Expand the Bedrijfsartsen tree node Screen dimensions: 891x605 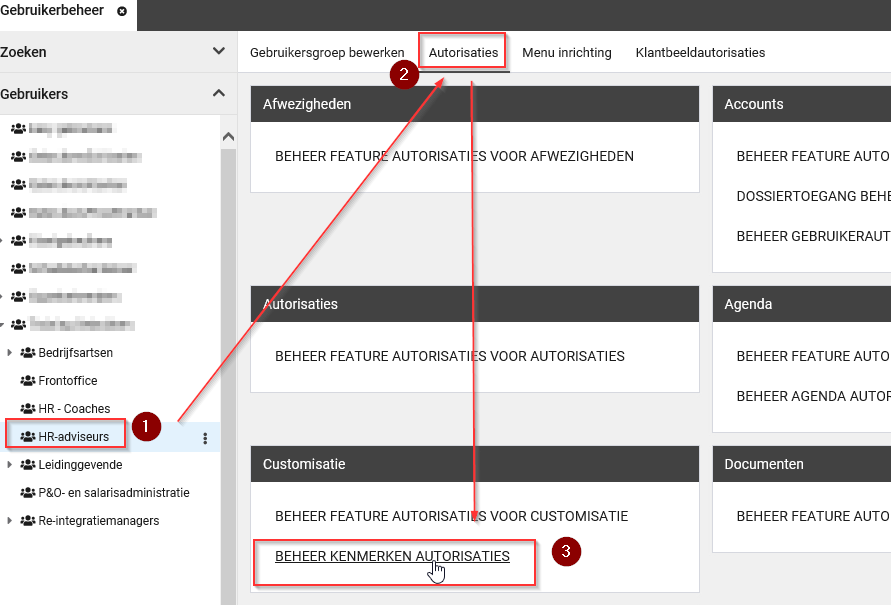[10, 353]
